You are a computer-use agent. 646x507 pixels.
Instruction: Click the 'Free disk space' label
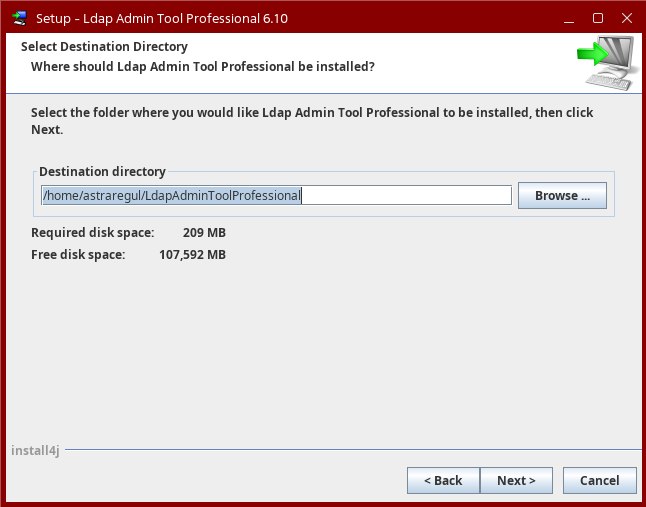[78, 255]
